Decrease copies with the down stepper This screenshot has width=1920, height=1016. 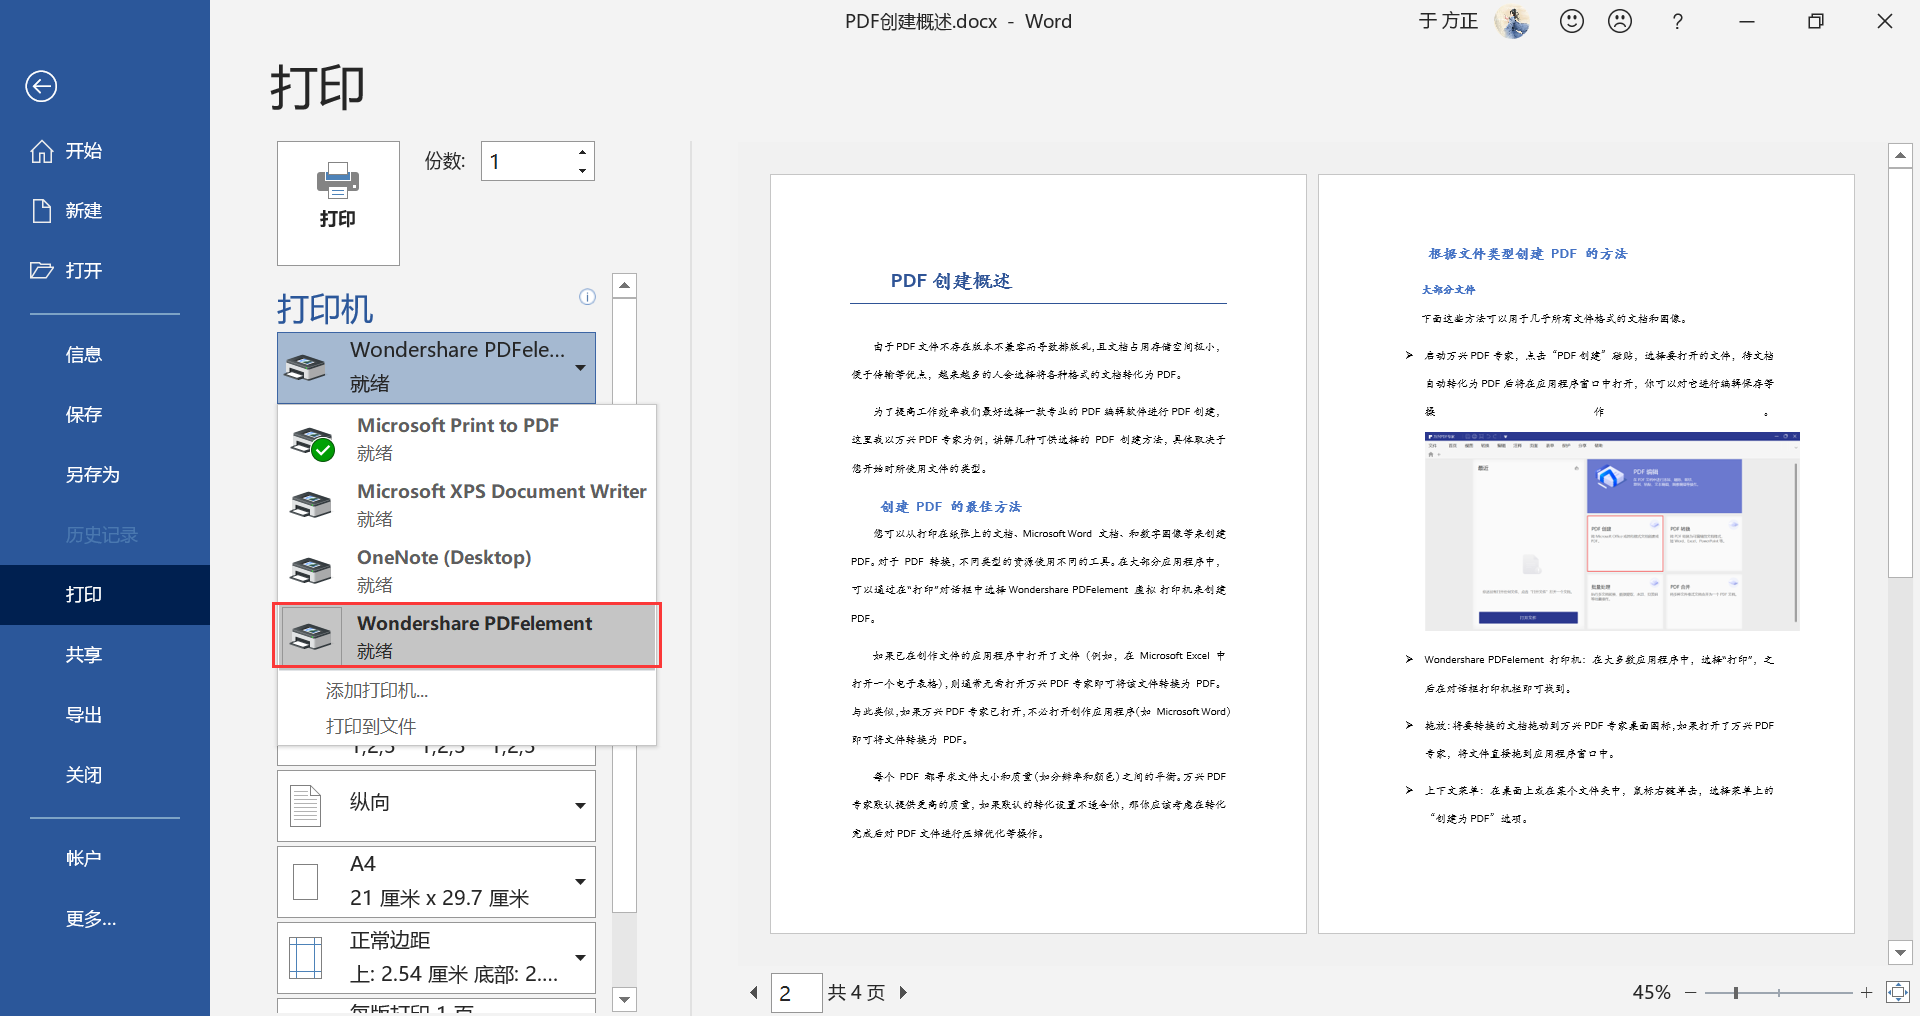point(582,171)
